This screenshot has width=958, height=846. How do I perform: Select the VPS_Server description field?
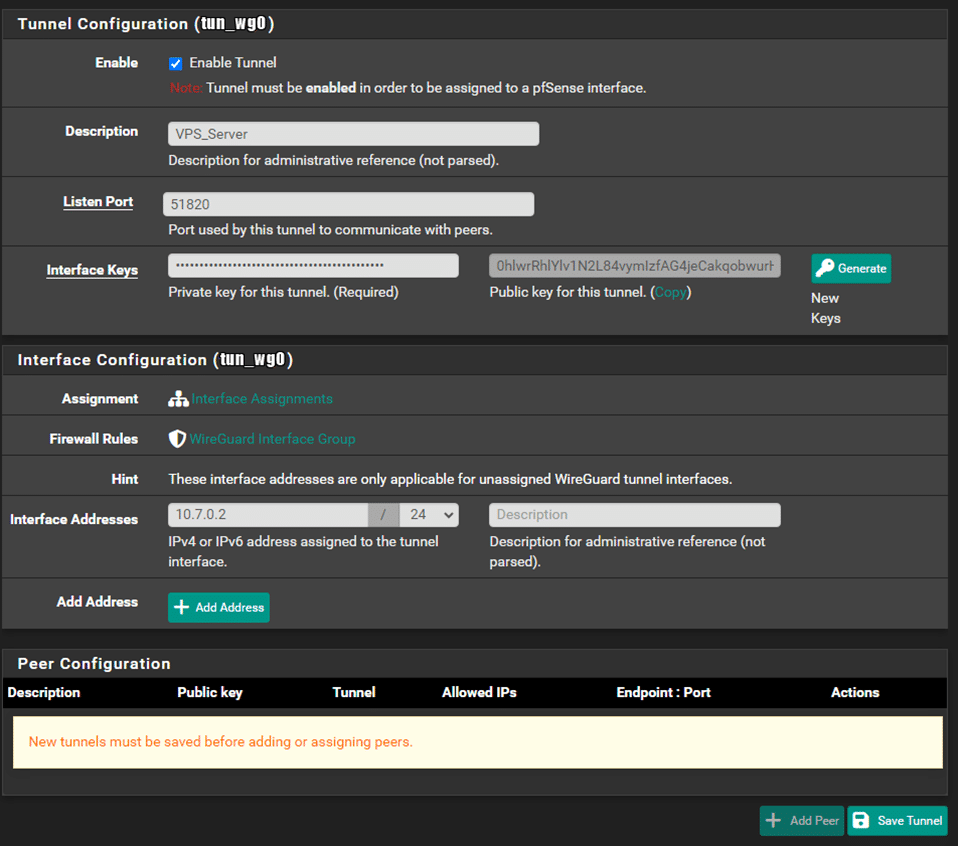(x=352, y=133)
